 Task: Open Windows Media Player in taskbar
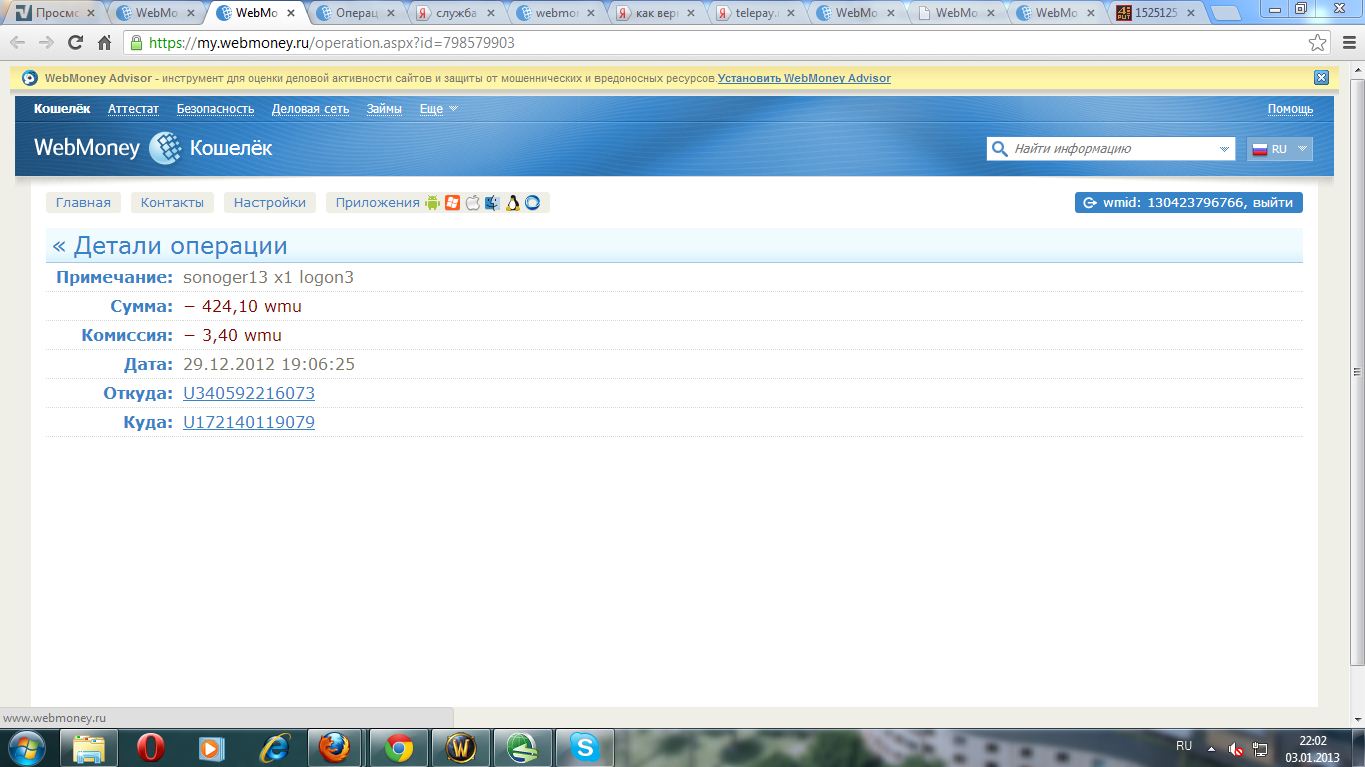click(x=213, y=748)
